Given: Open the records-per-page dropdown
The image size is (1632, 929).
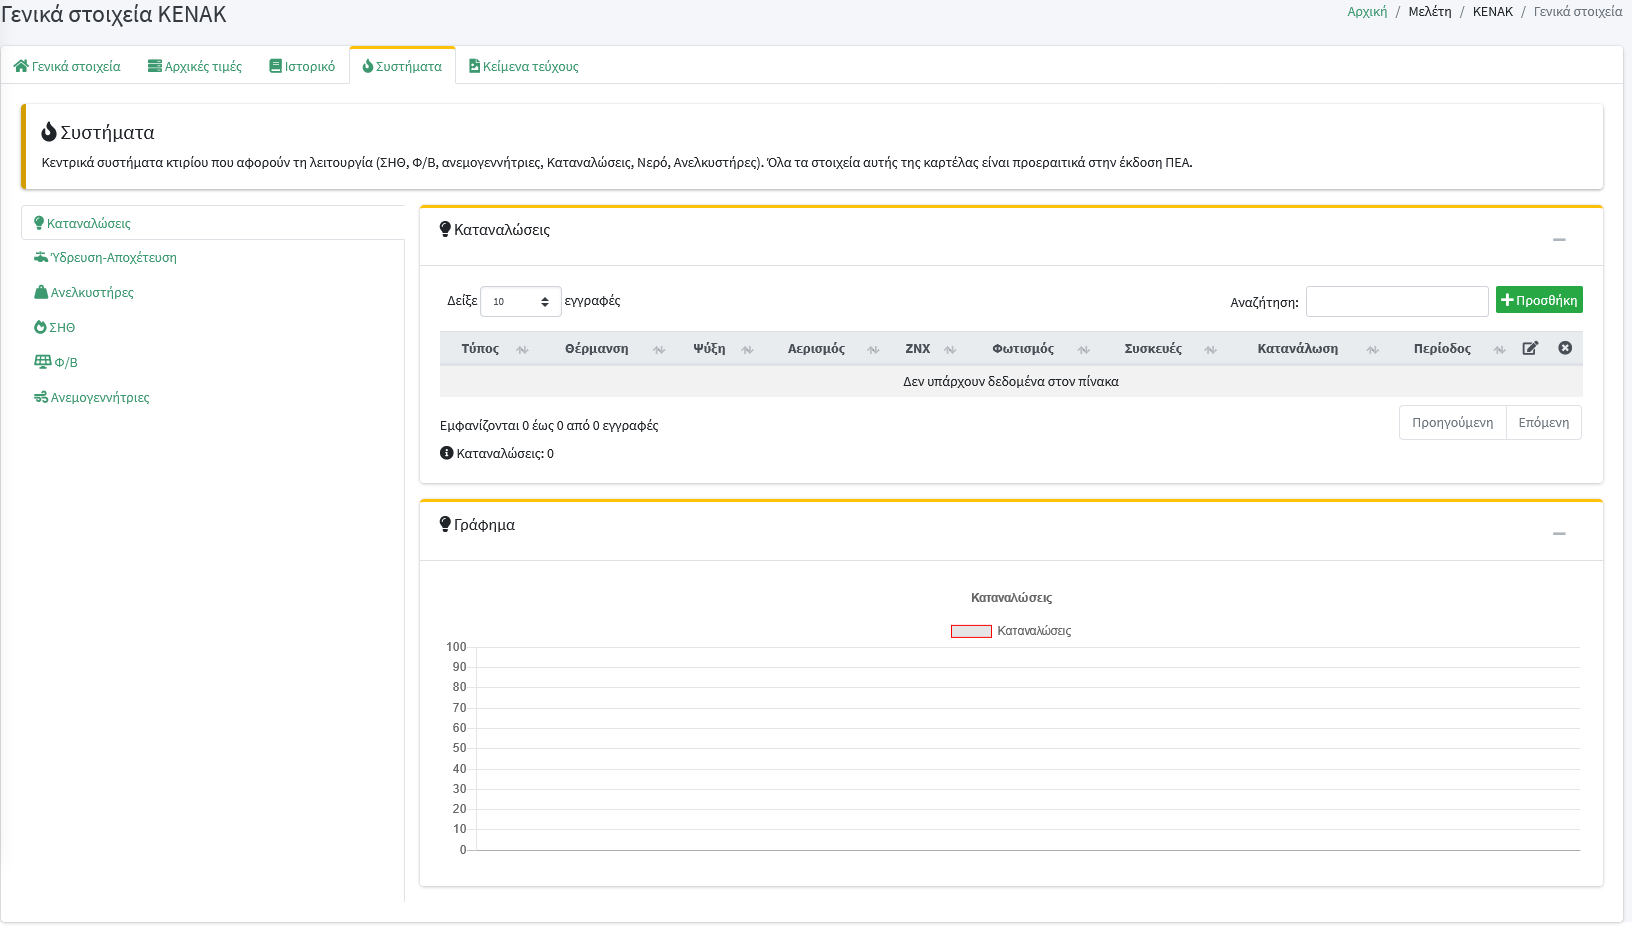Looking at the screenshot, I should [x=520, y=301].
